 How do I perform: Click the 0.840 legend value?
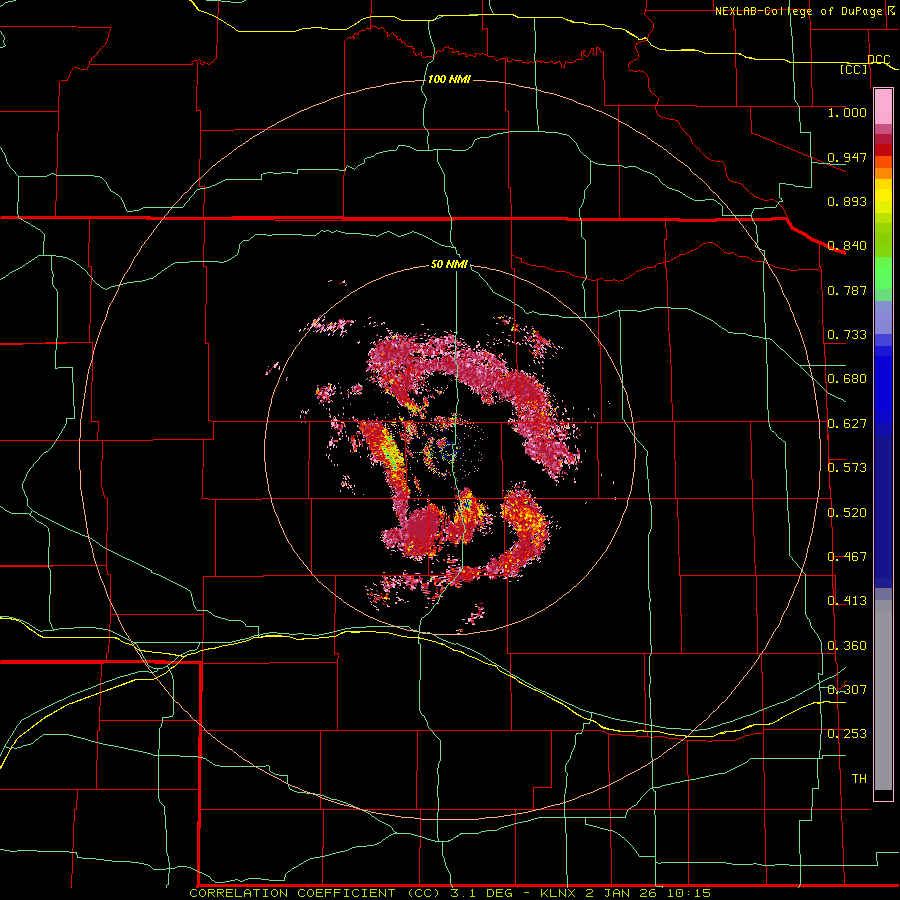[x=847, y=246]
